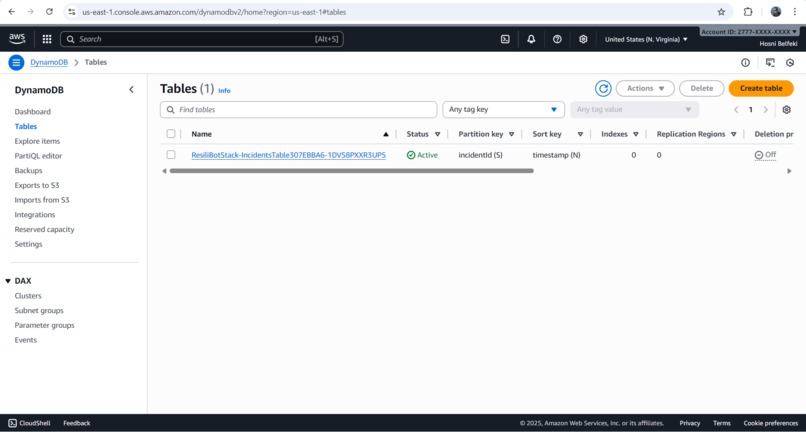
Task: Click the Delete button
Action: coord(702,88)
